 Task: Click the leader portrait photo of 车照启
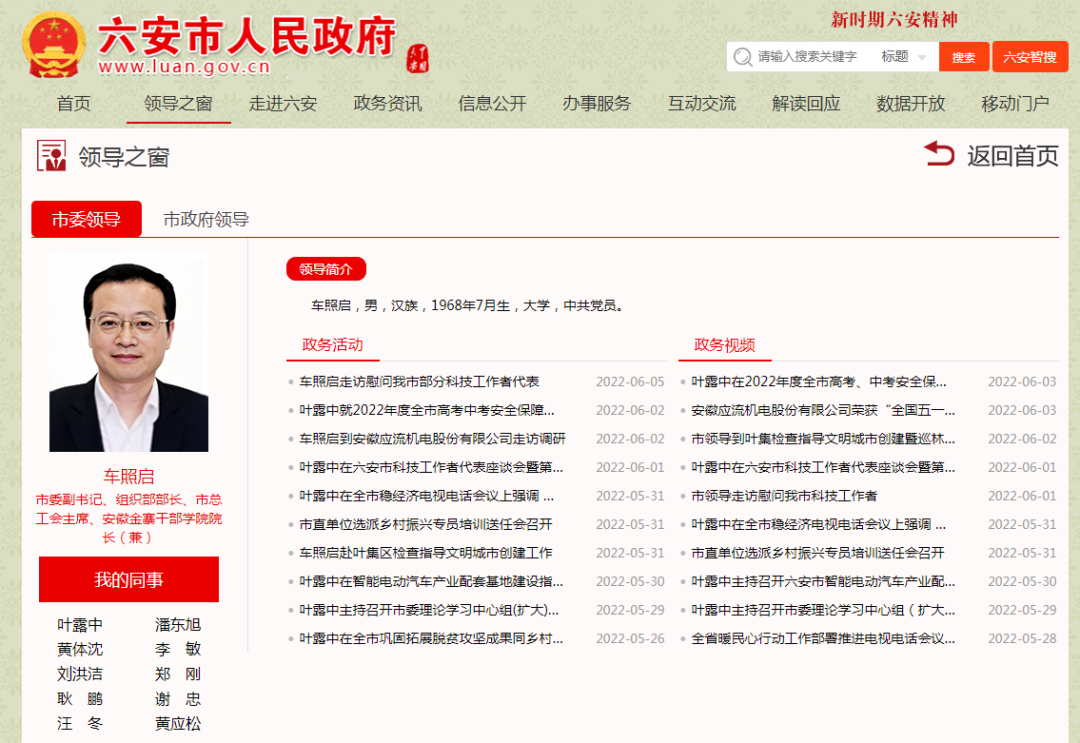(x=128, y=354)
